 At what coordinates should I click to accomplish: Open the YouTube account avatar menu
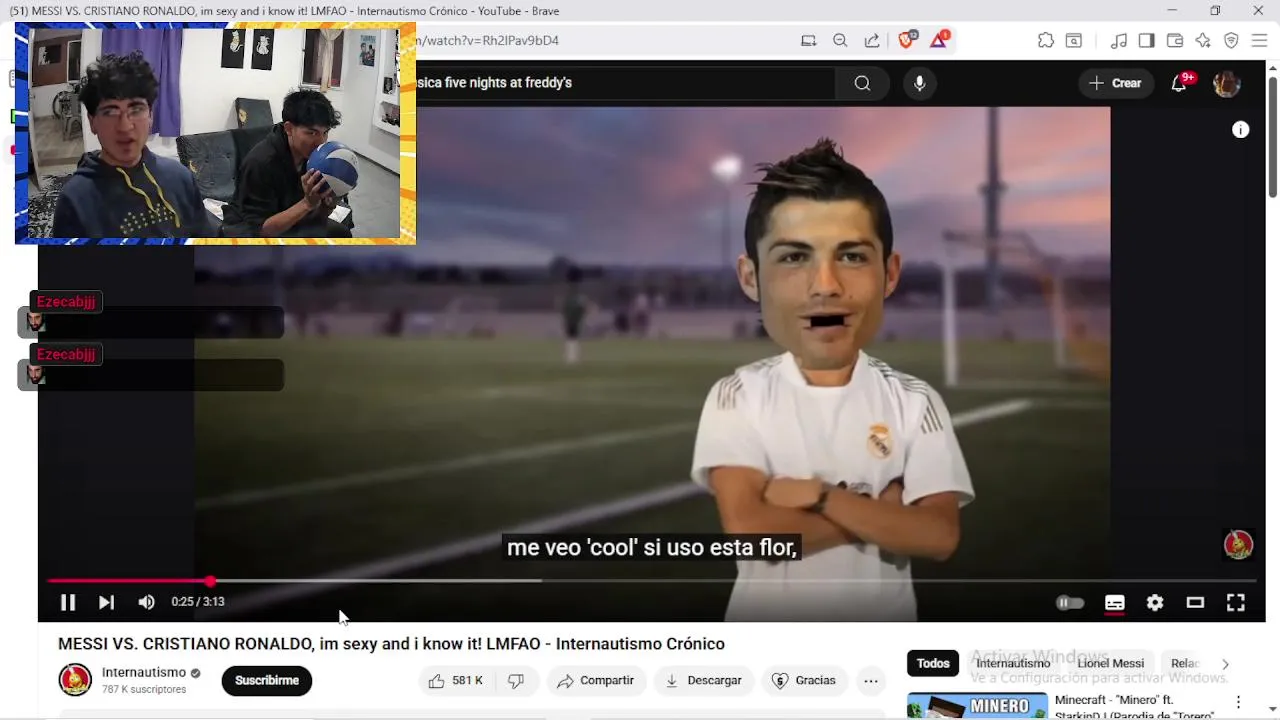point(1227,83)
